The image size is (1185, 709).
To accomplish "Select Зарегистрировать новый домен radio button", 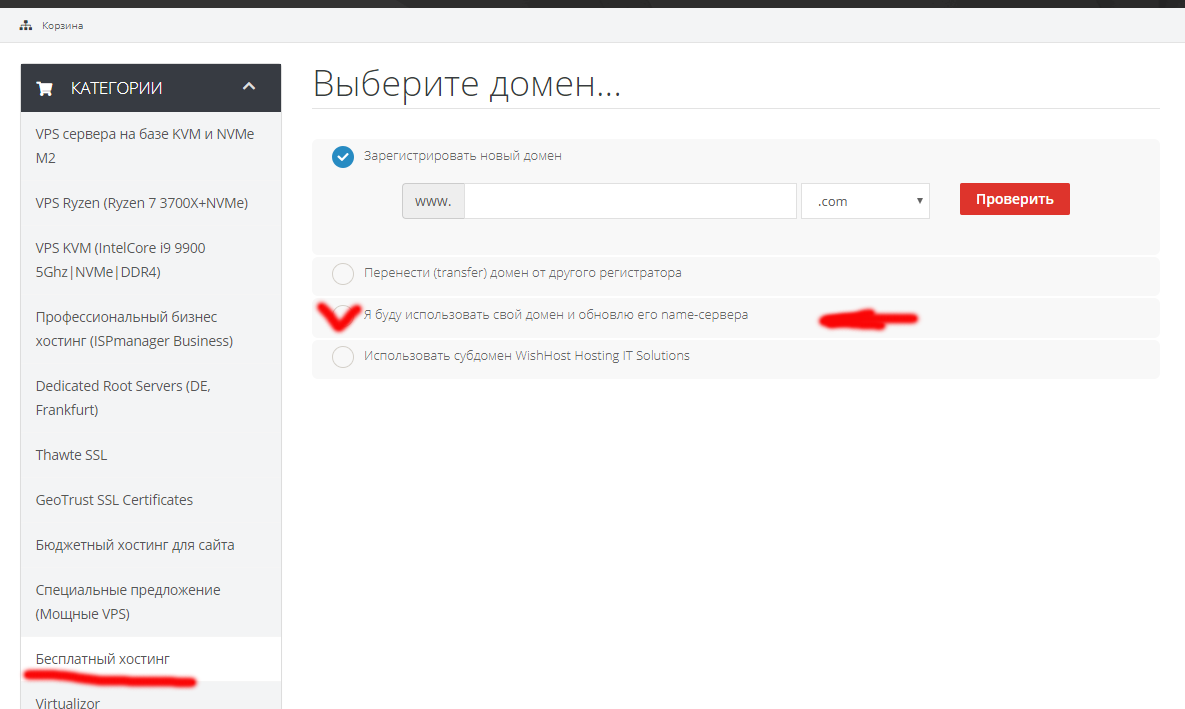I will (342, 156).
